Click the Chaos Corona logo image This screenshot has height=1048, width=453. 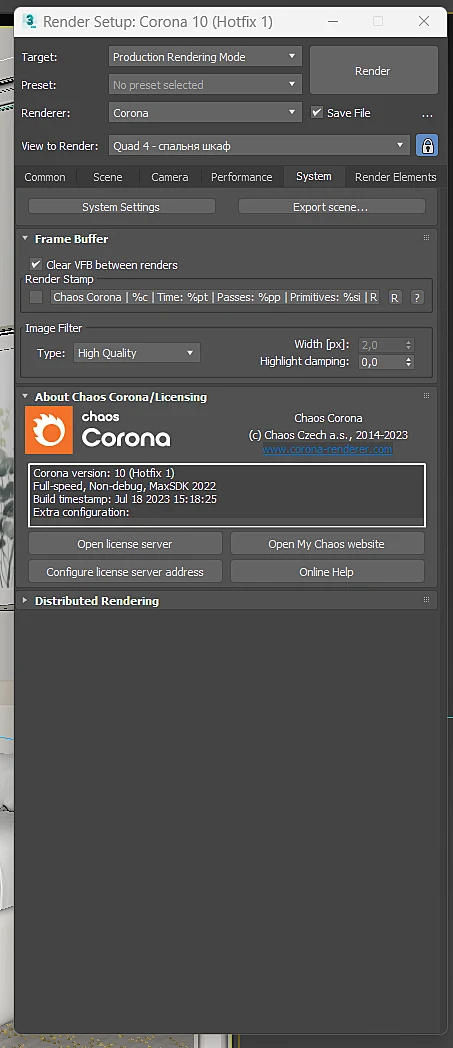pos(98,430)
